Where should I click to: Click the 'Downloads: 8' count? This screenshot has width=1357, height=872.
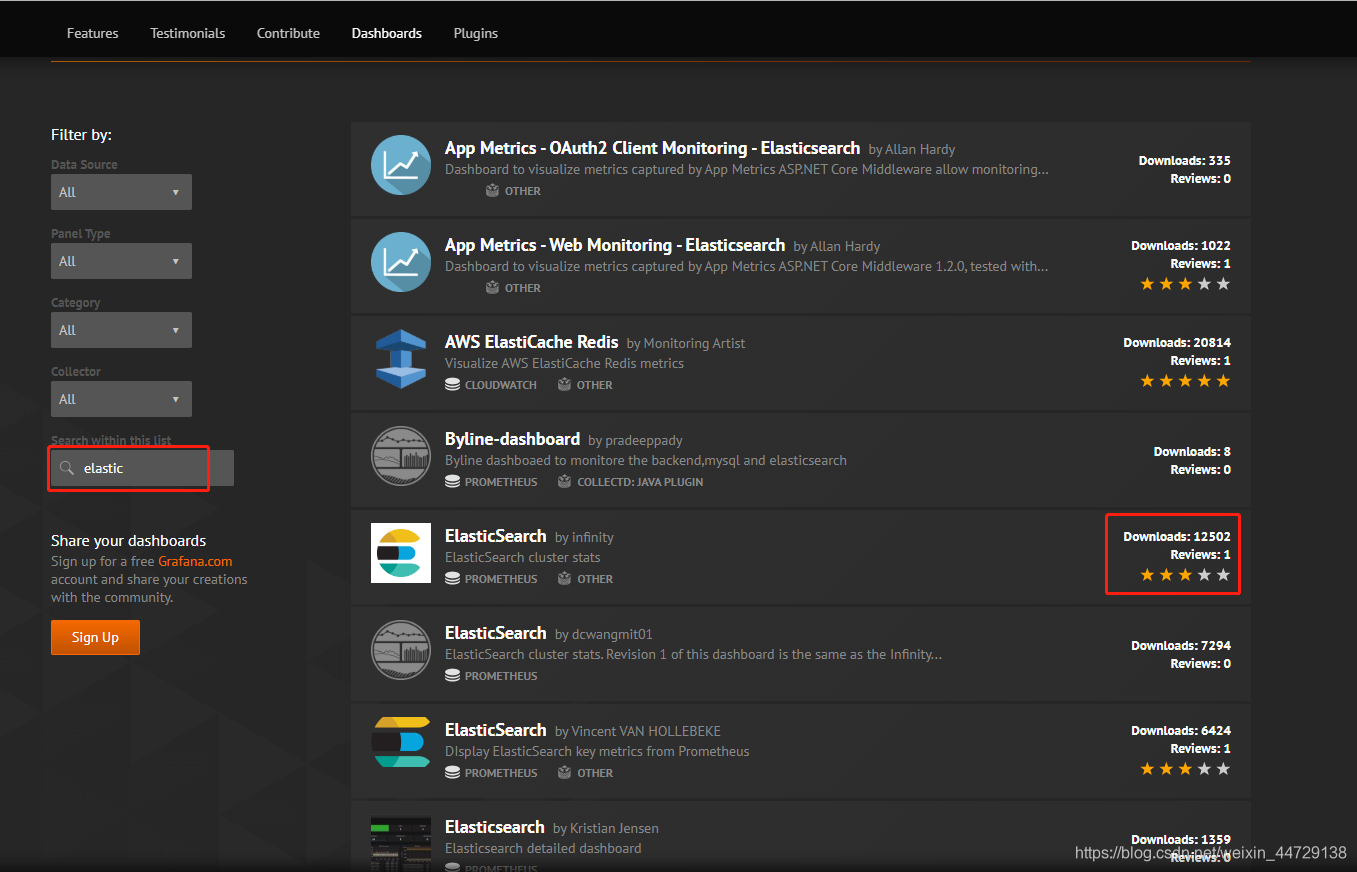[x=1192, y=451]
